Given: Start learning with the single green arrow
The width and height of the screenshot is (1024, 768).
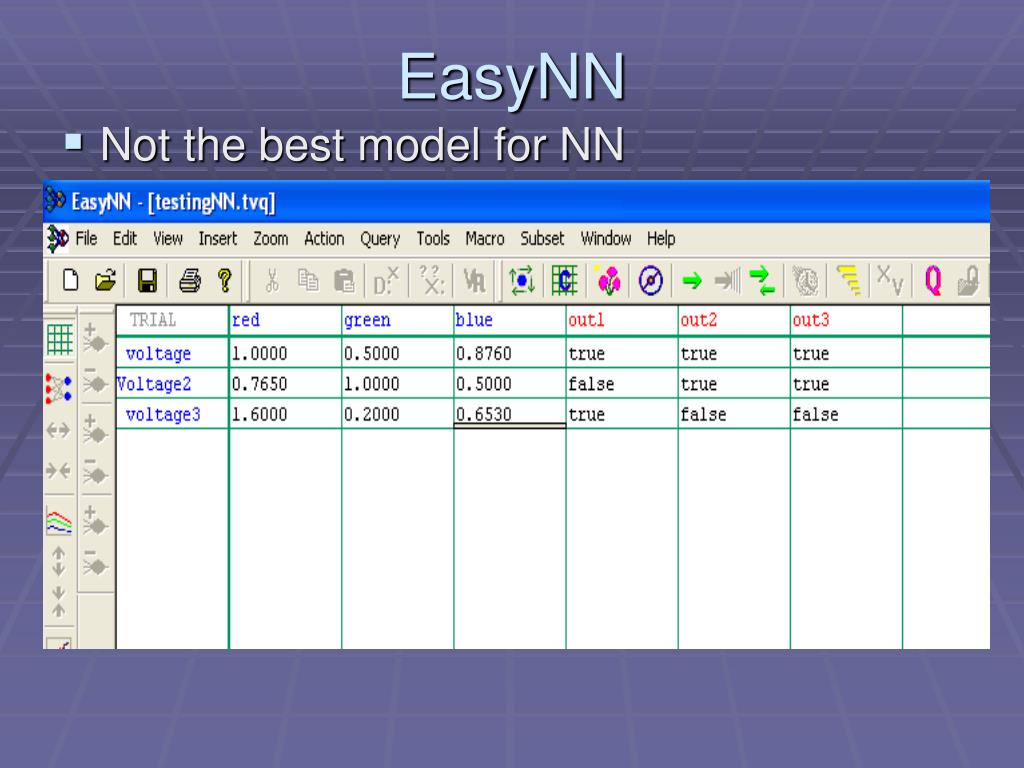Looking at the screenshot, I should tap(692, 281).
